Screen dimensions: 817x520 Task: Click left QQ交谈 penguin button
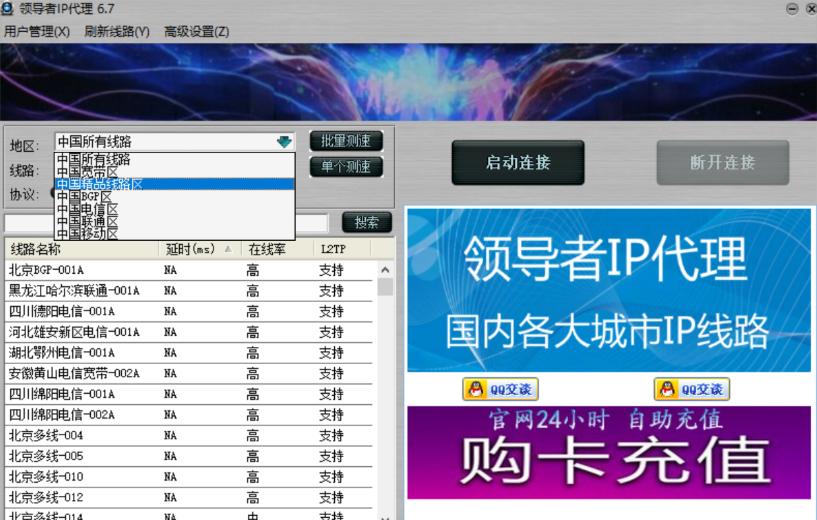[500, 389]
